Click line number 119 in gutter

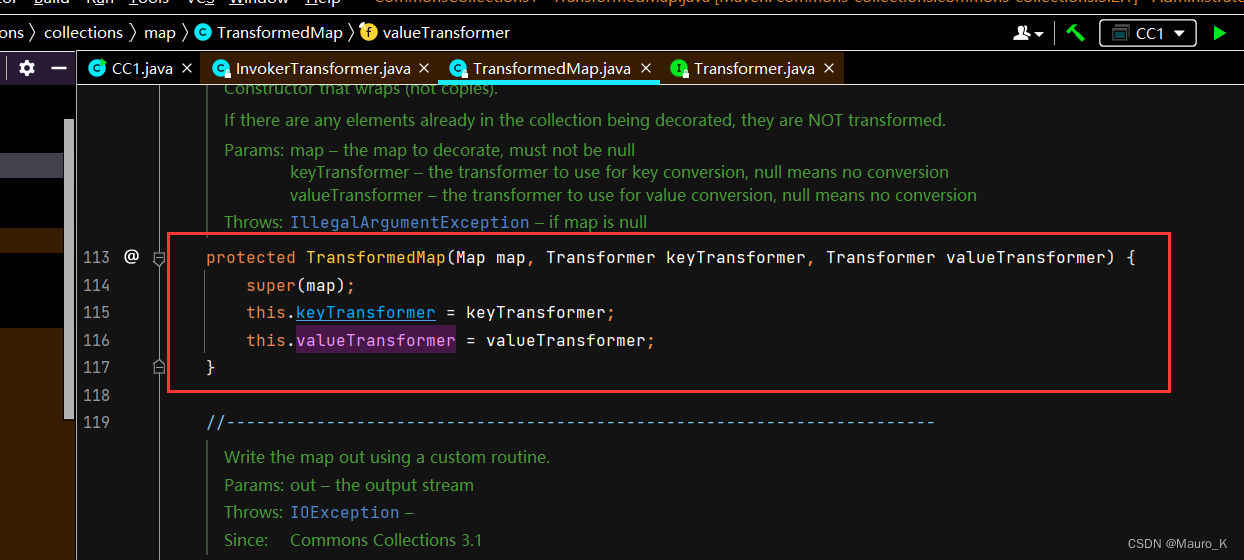(x=97, y=422)
